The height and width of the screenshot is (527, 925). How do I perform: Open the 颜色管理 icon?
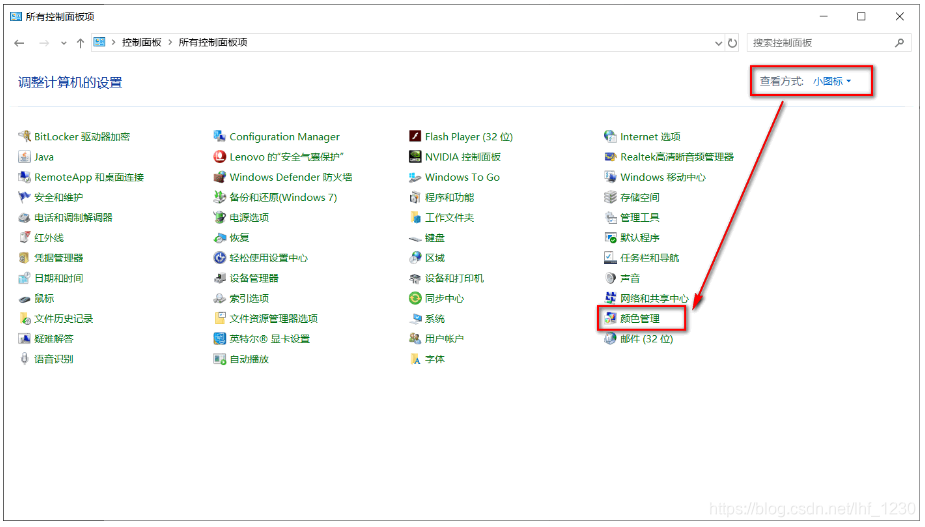[x=610, y=319]
